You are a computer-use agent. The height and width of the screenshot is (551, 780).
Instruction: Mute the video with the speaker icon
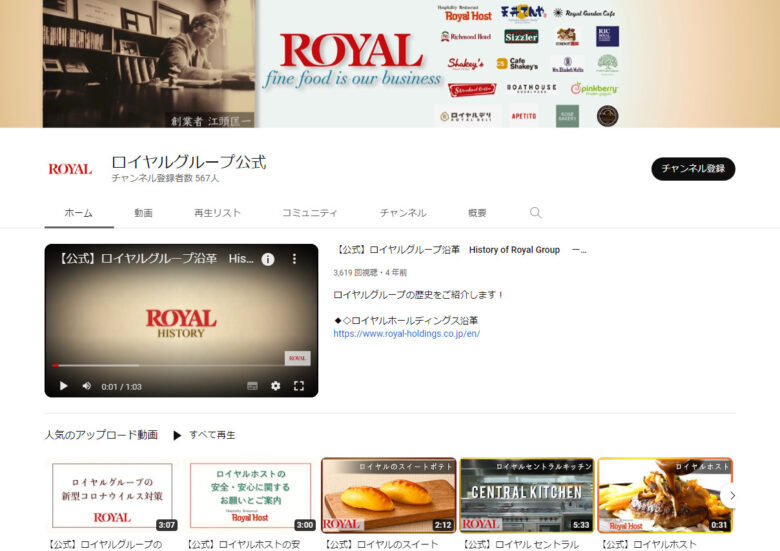pyautogui.click(x=87, y=386)
